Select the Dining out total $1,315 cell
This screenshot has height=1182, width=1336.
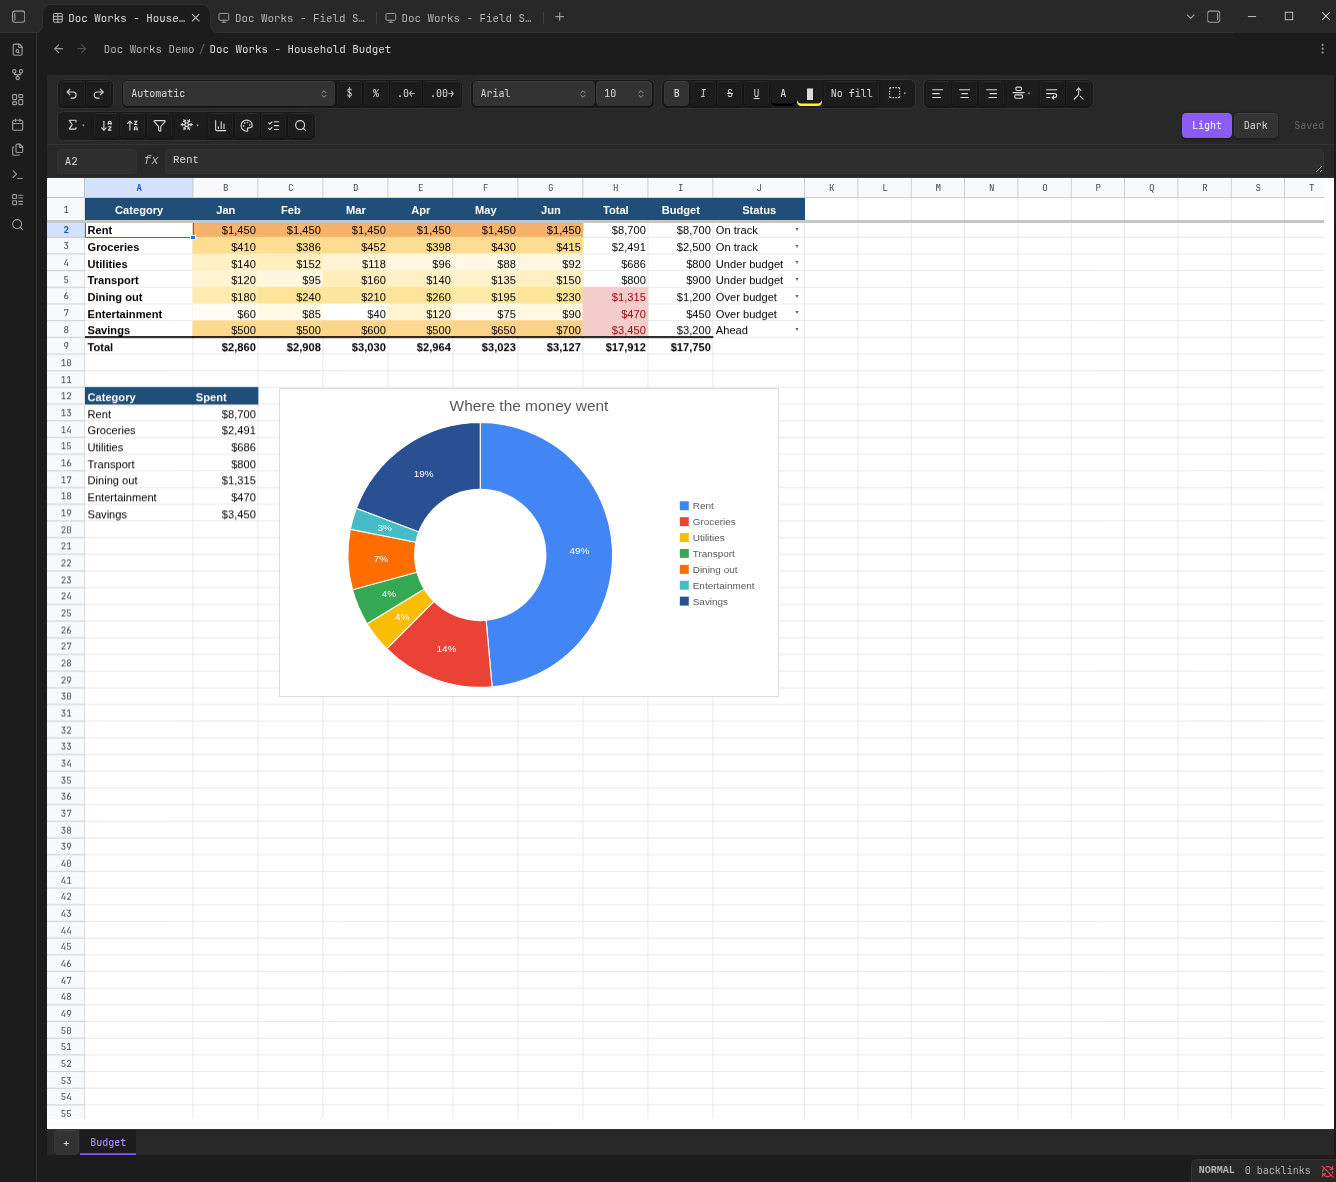pyautogui.click(x=616, y=297)
